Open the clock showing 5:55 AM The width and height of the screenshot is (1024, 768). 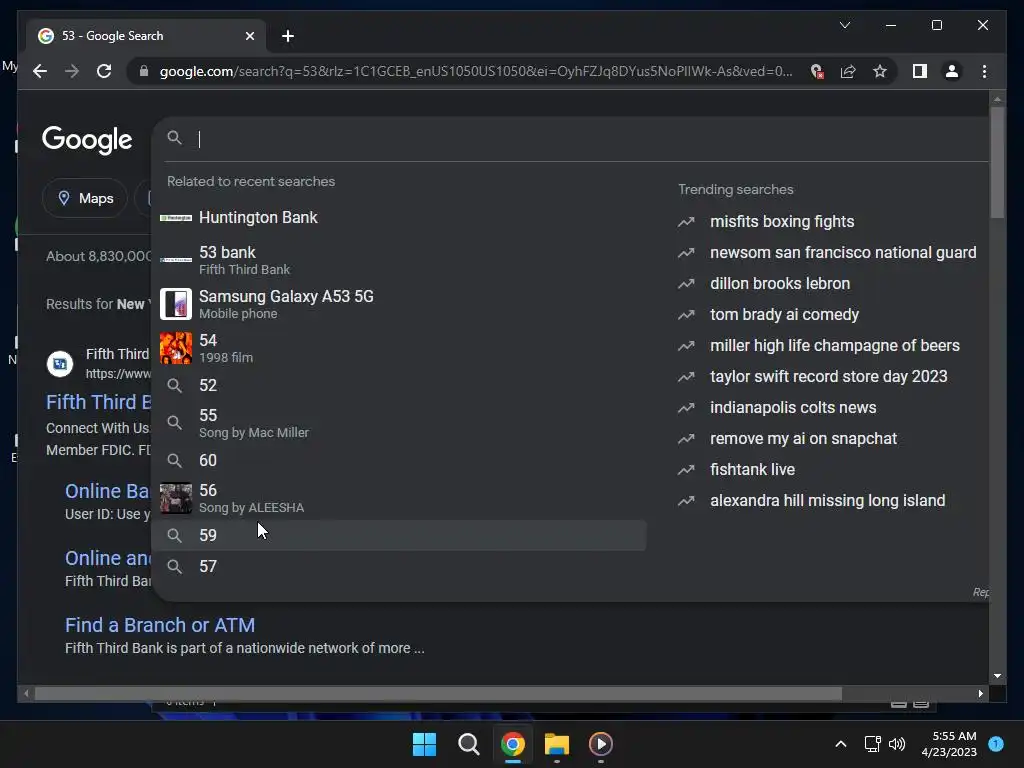point(949,744)
